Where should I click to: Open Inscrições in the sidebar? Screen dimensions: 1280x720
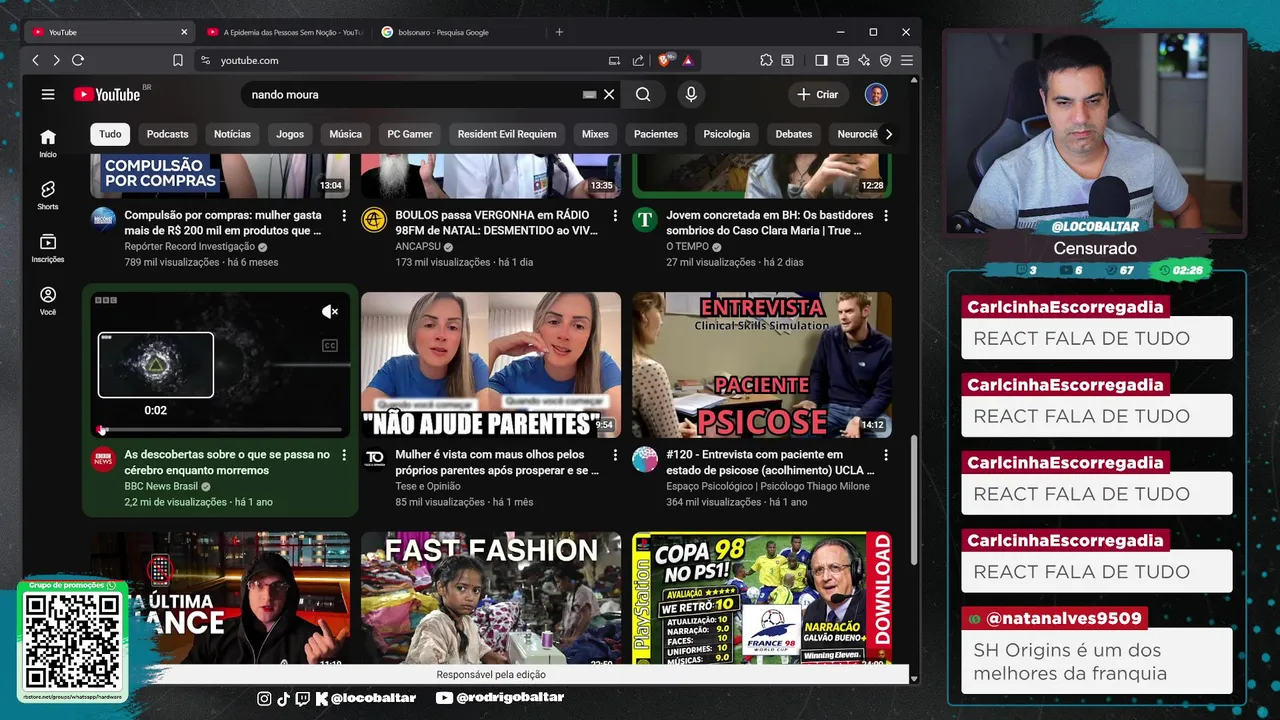(48, 248)
